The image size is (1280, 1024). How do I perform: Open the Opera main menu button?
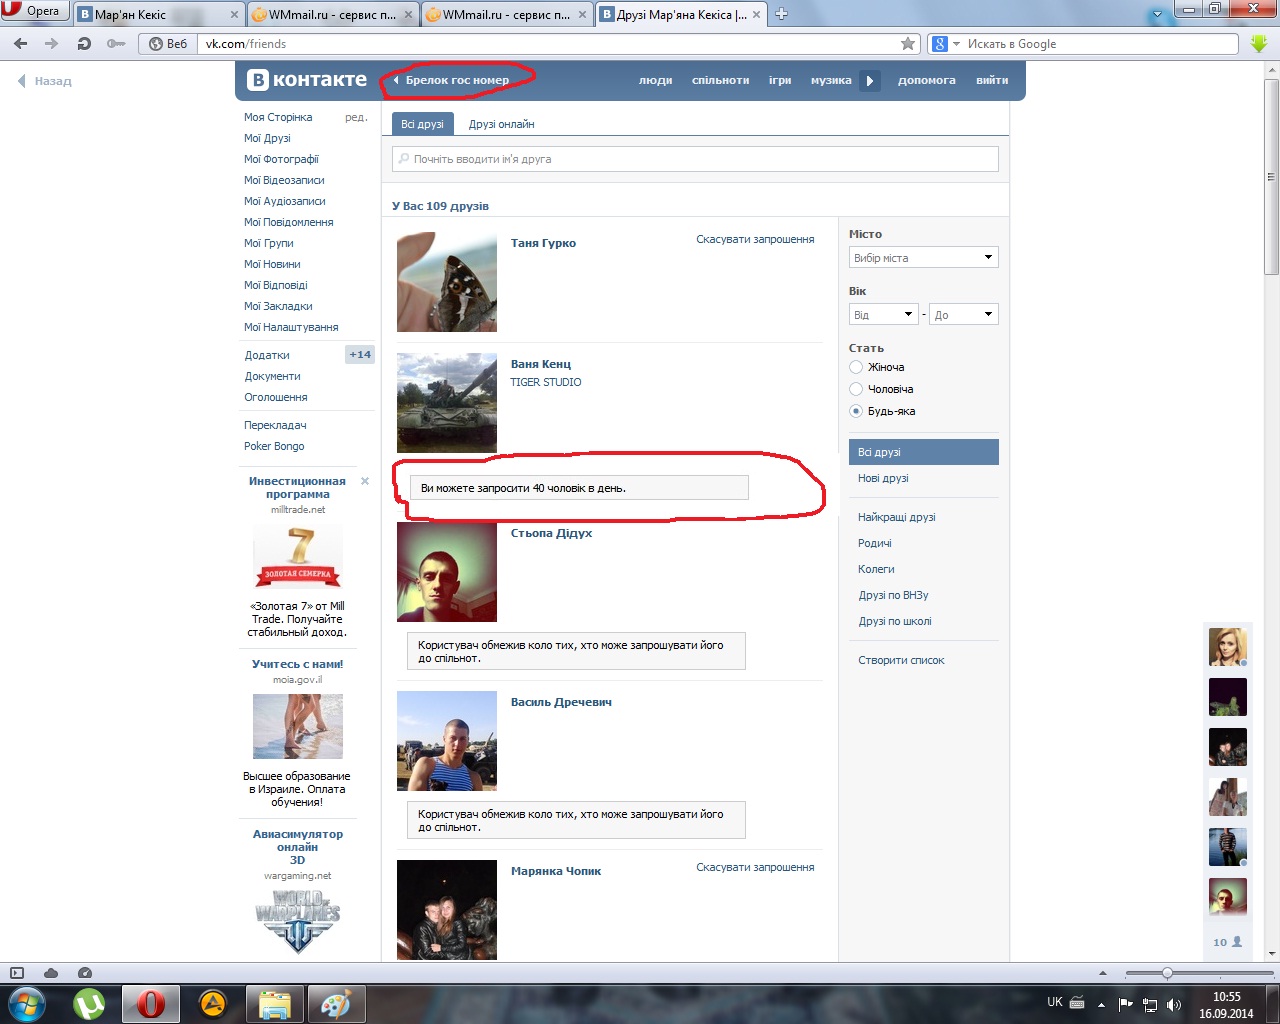33,11
